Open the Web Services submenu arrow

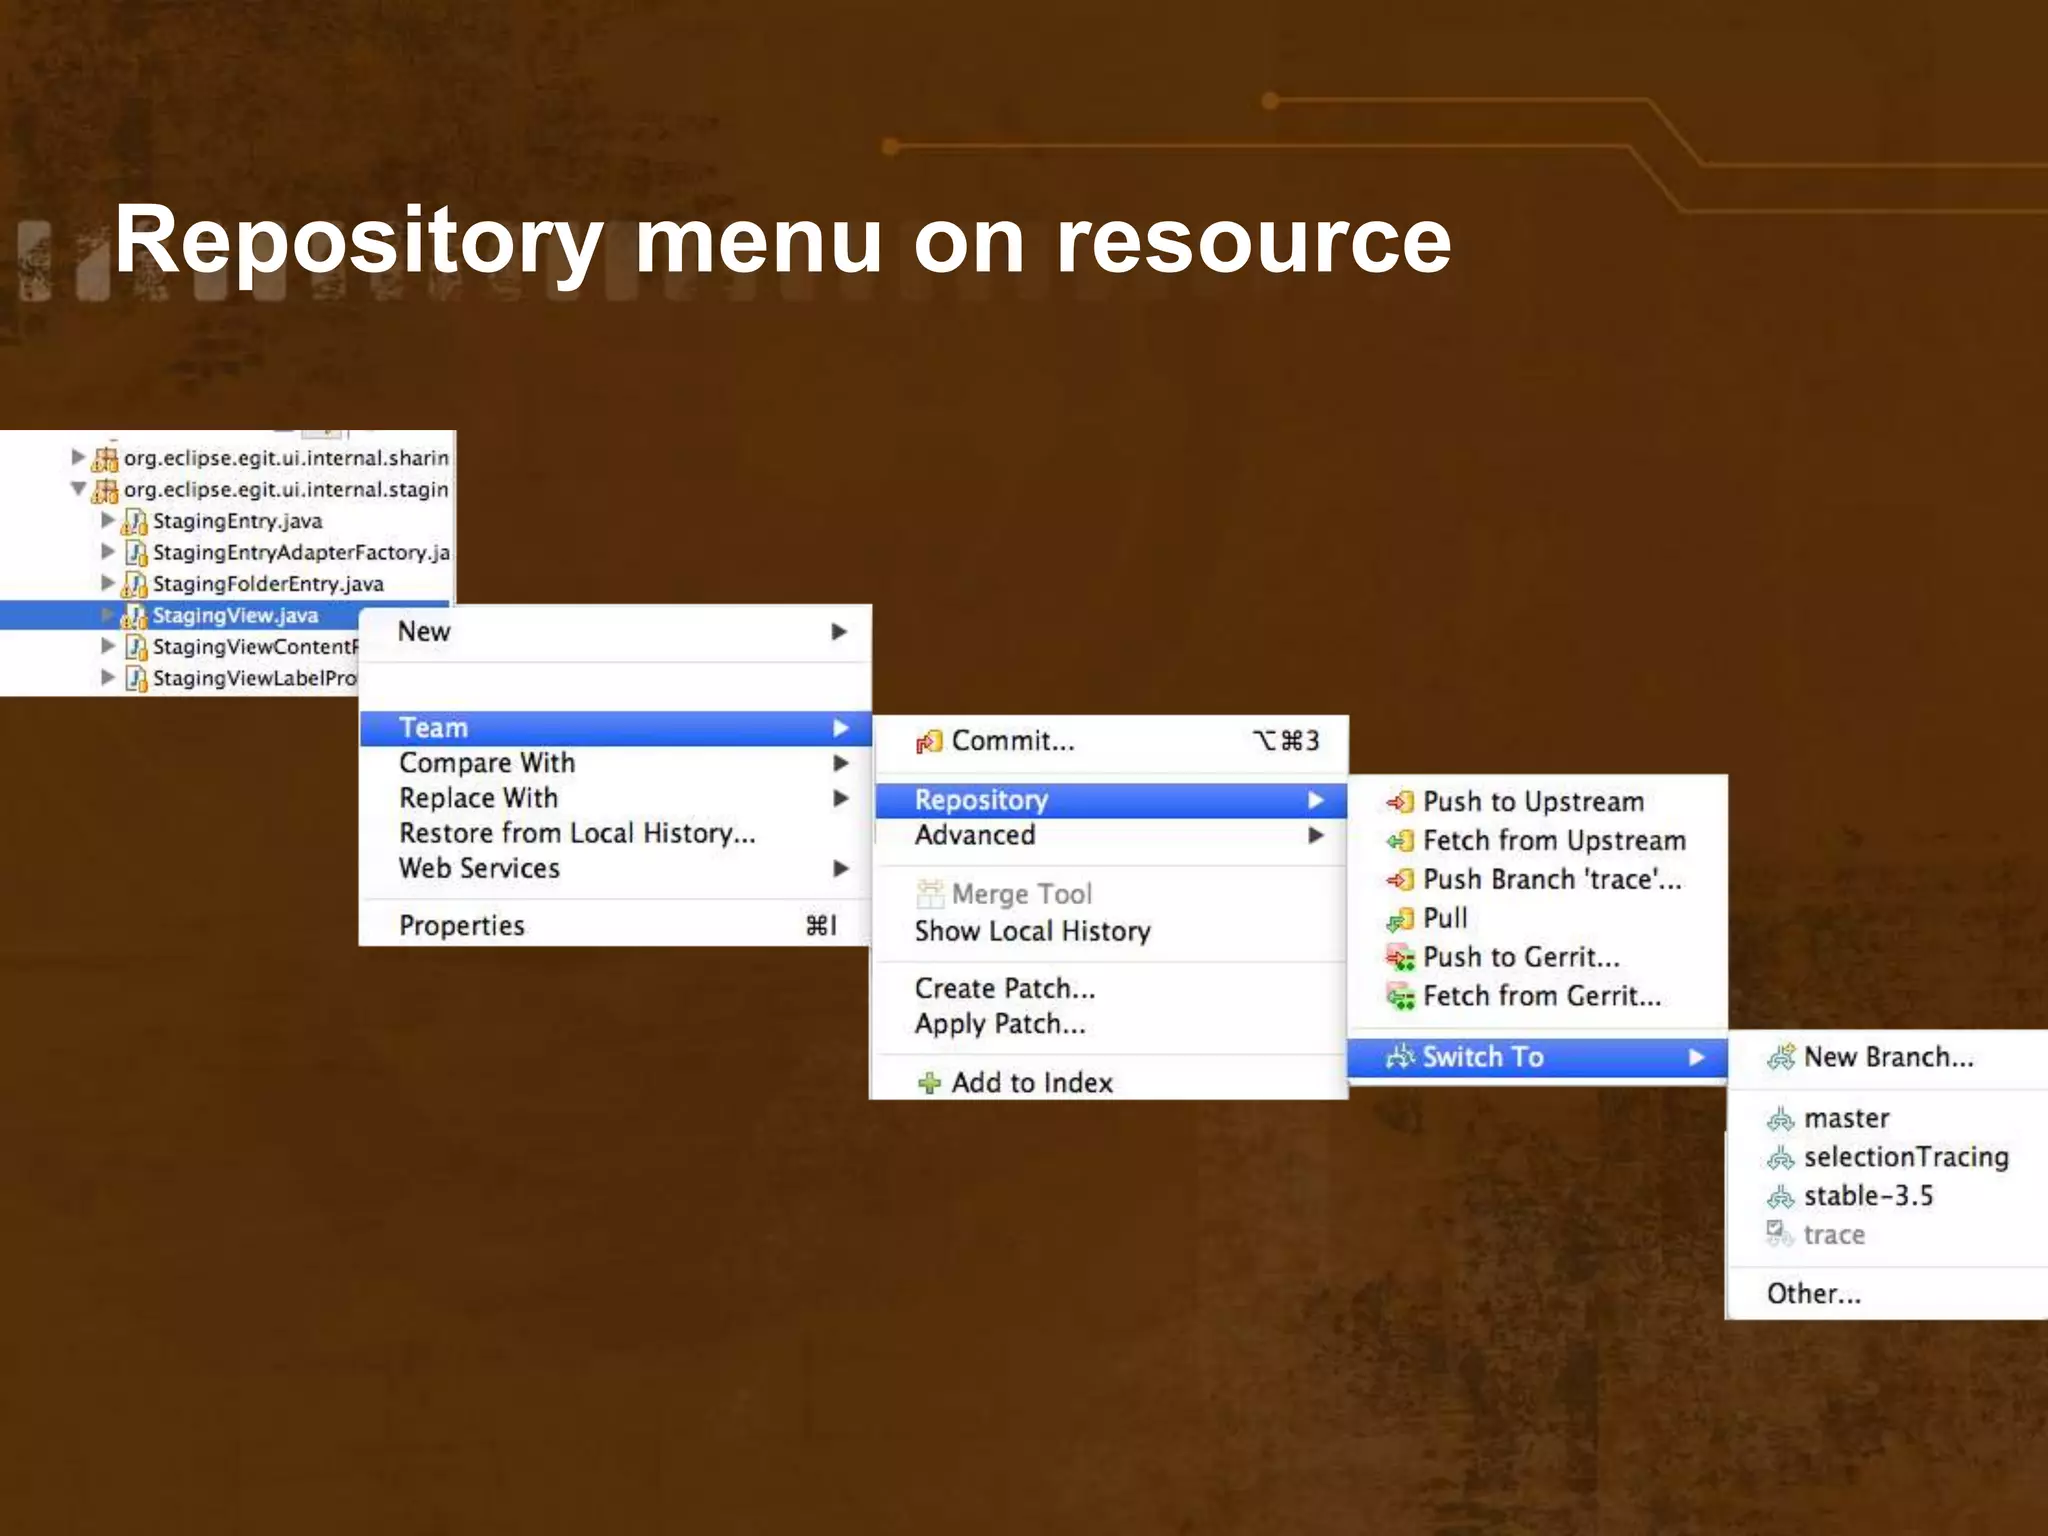point(841,869)
